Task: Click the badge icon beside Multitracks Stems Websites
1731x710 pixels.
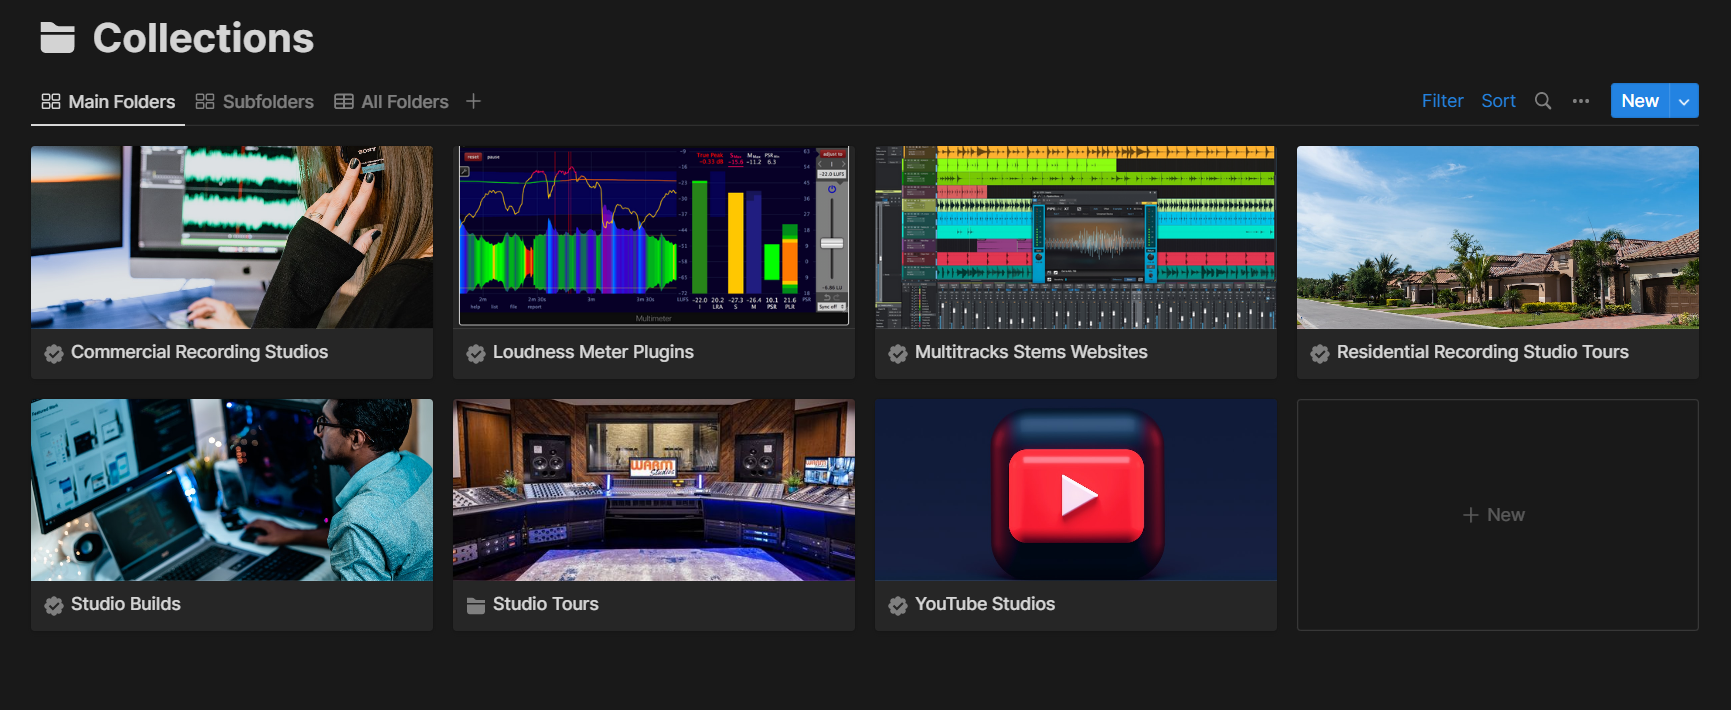Action: (x=898, y=353)
